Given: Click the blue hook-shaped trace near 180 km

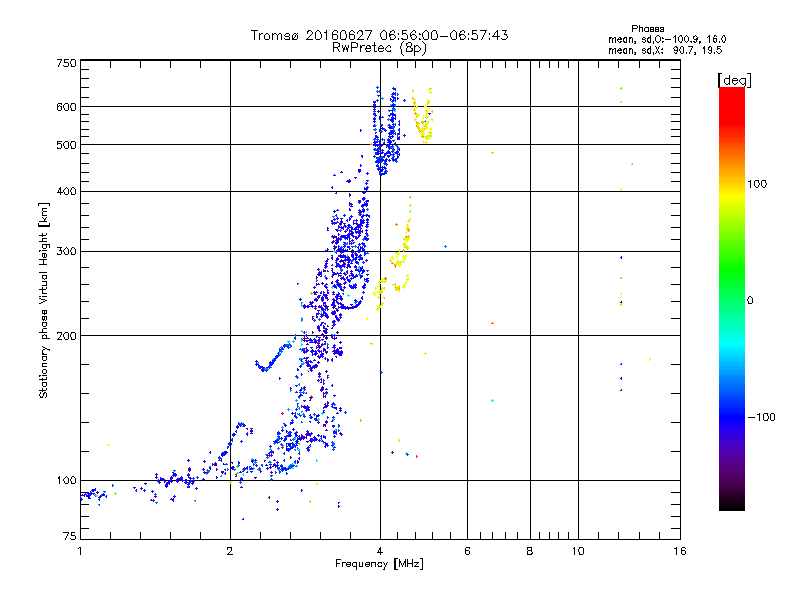Looking at the screenshot, I should [x=272, y=358].
